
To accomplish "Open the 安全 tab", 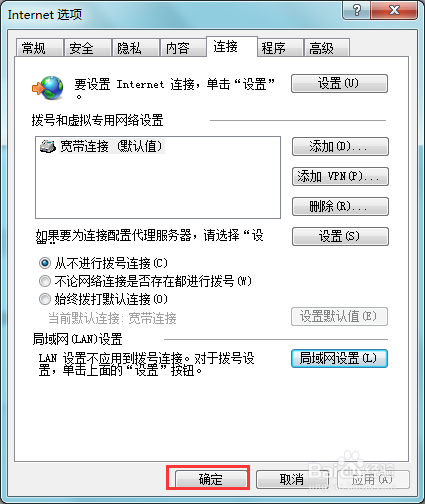I will tap(88, 48).
